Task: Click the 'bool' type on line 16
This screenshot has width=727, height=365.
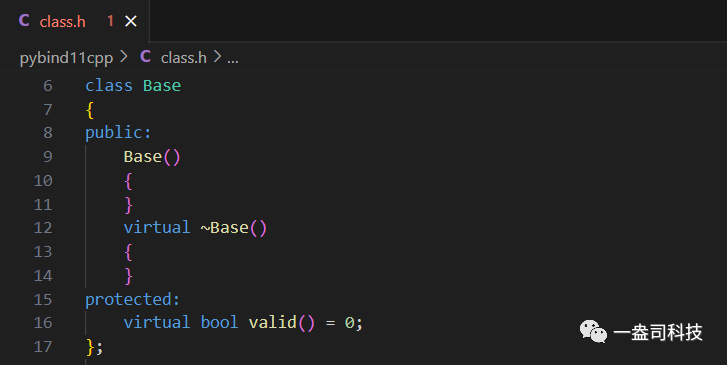Action: click(219, 322)
